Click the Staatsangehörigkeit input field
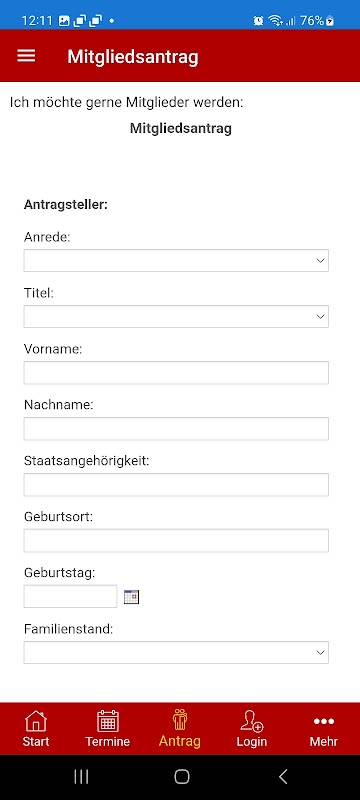The image size is (360, 800). click(x=176, y=485)
